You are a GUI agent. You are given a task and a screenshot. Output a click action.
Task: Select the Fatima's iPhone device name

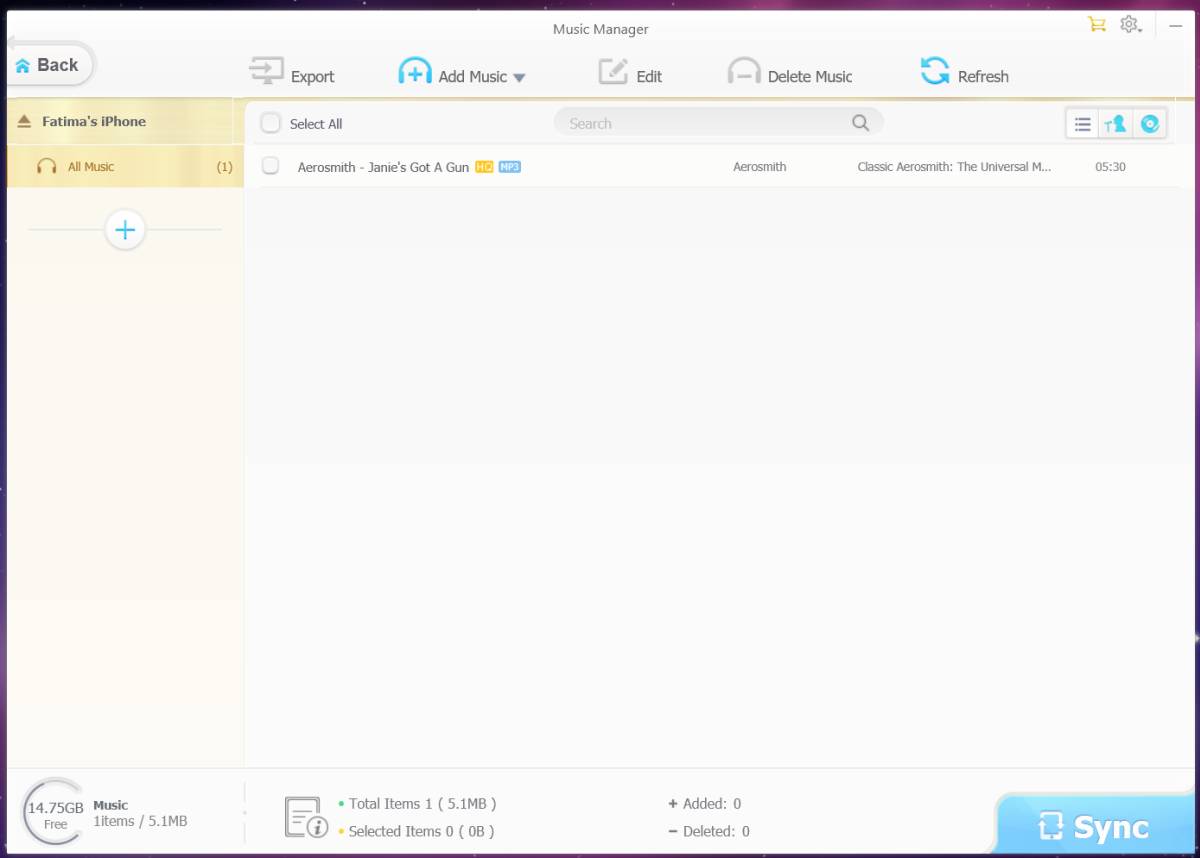click(94, 121)
